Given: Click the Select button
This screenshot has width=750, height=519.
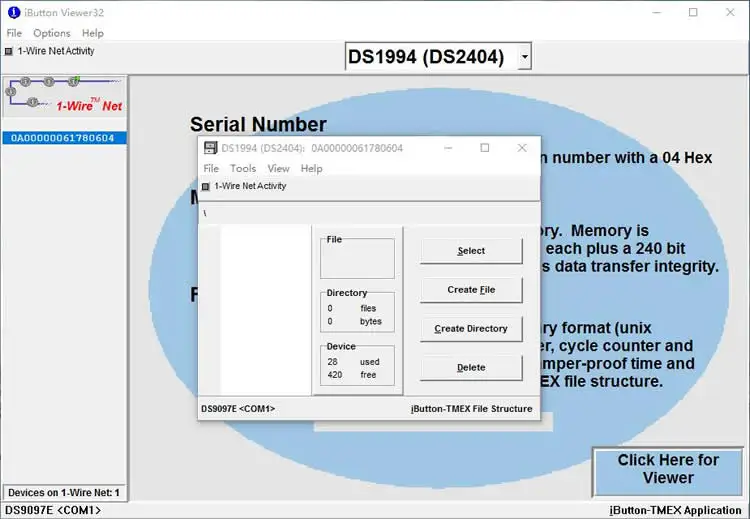Looking at the screenshot, I should (471, 251).
